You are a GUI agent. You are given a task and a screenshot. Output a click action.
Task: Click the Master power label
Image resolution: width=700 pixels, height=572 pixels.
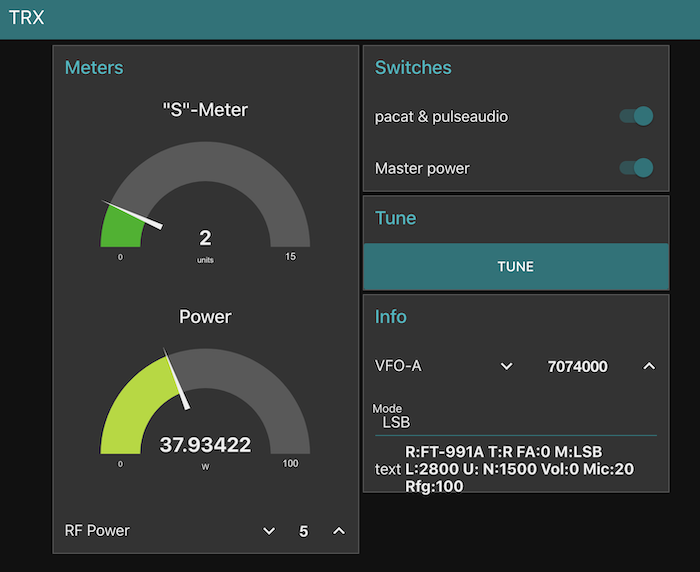pyautogui.click(x=422, y=168)
